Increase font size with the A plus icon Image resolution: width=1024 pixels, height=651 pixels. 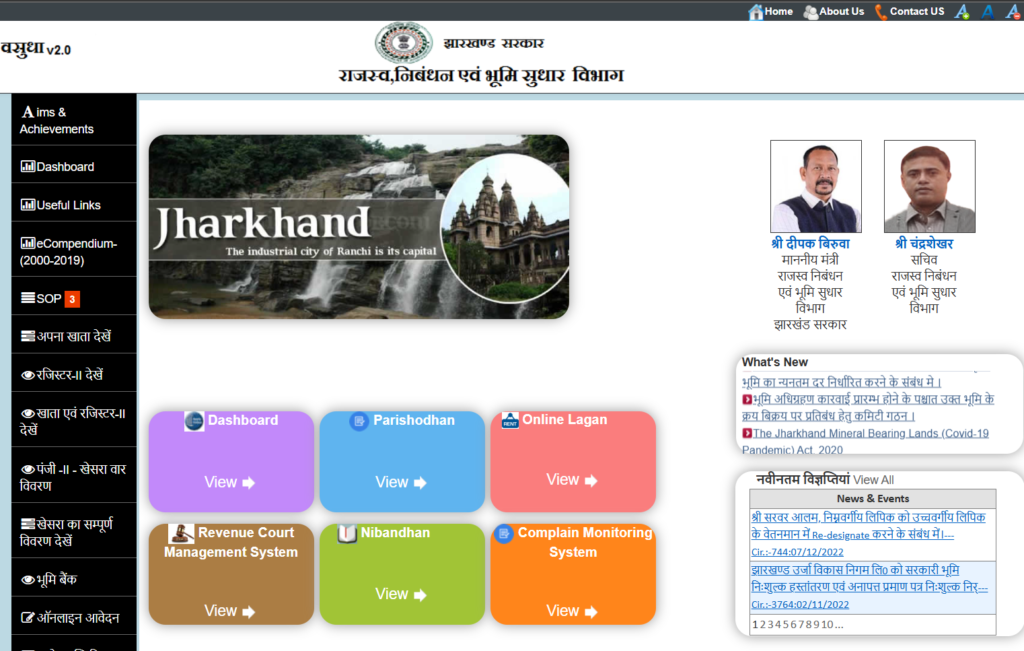tap(962, 11)
